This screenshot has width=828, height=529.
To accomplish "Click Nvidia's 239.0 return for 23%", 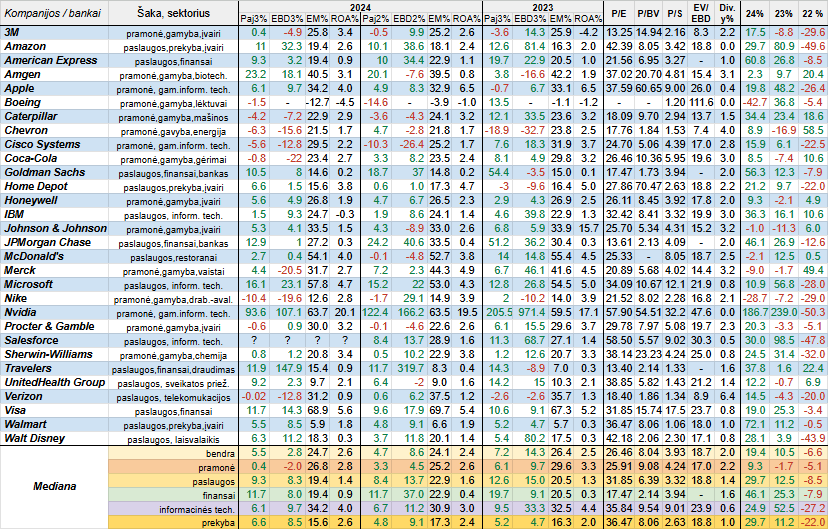I will coord(784,313).
